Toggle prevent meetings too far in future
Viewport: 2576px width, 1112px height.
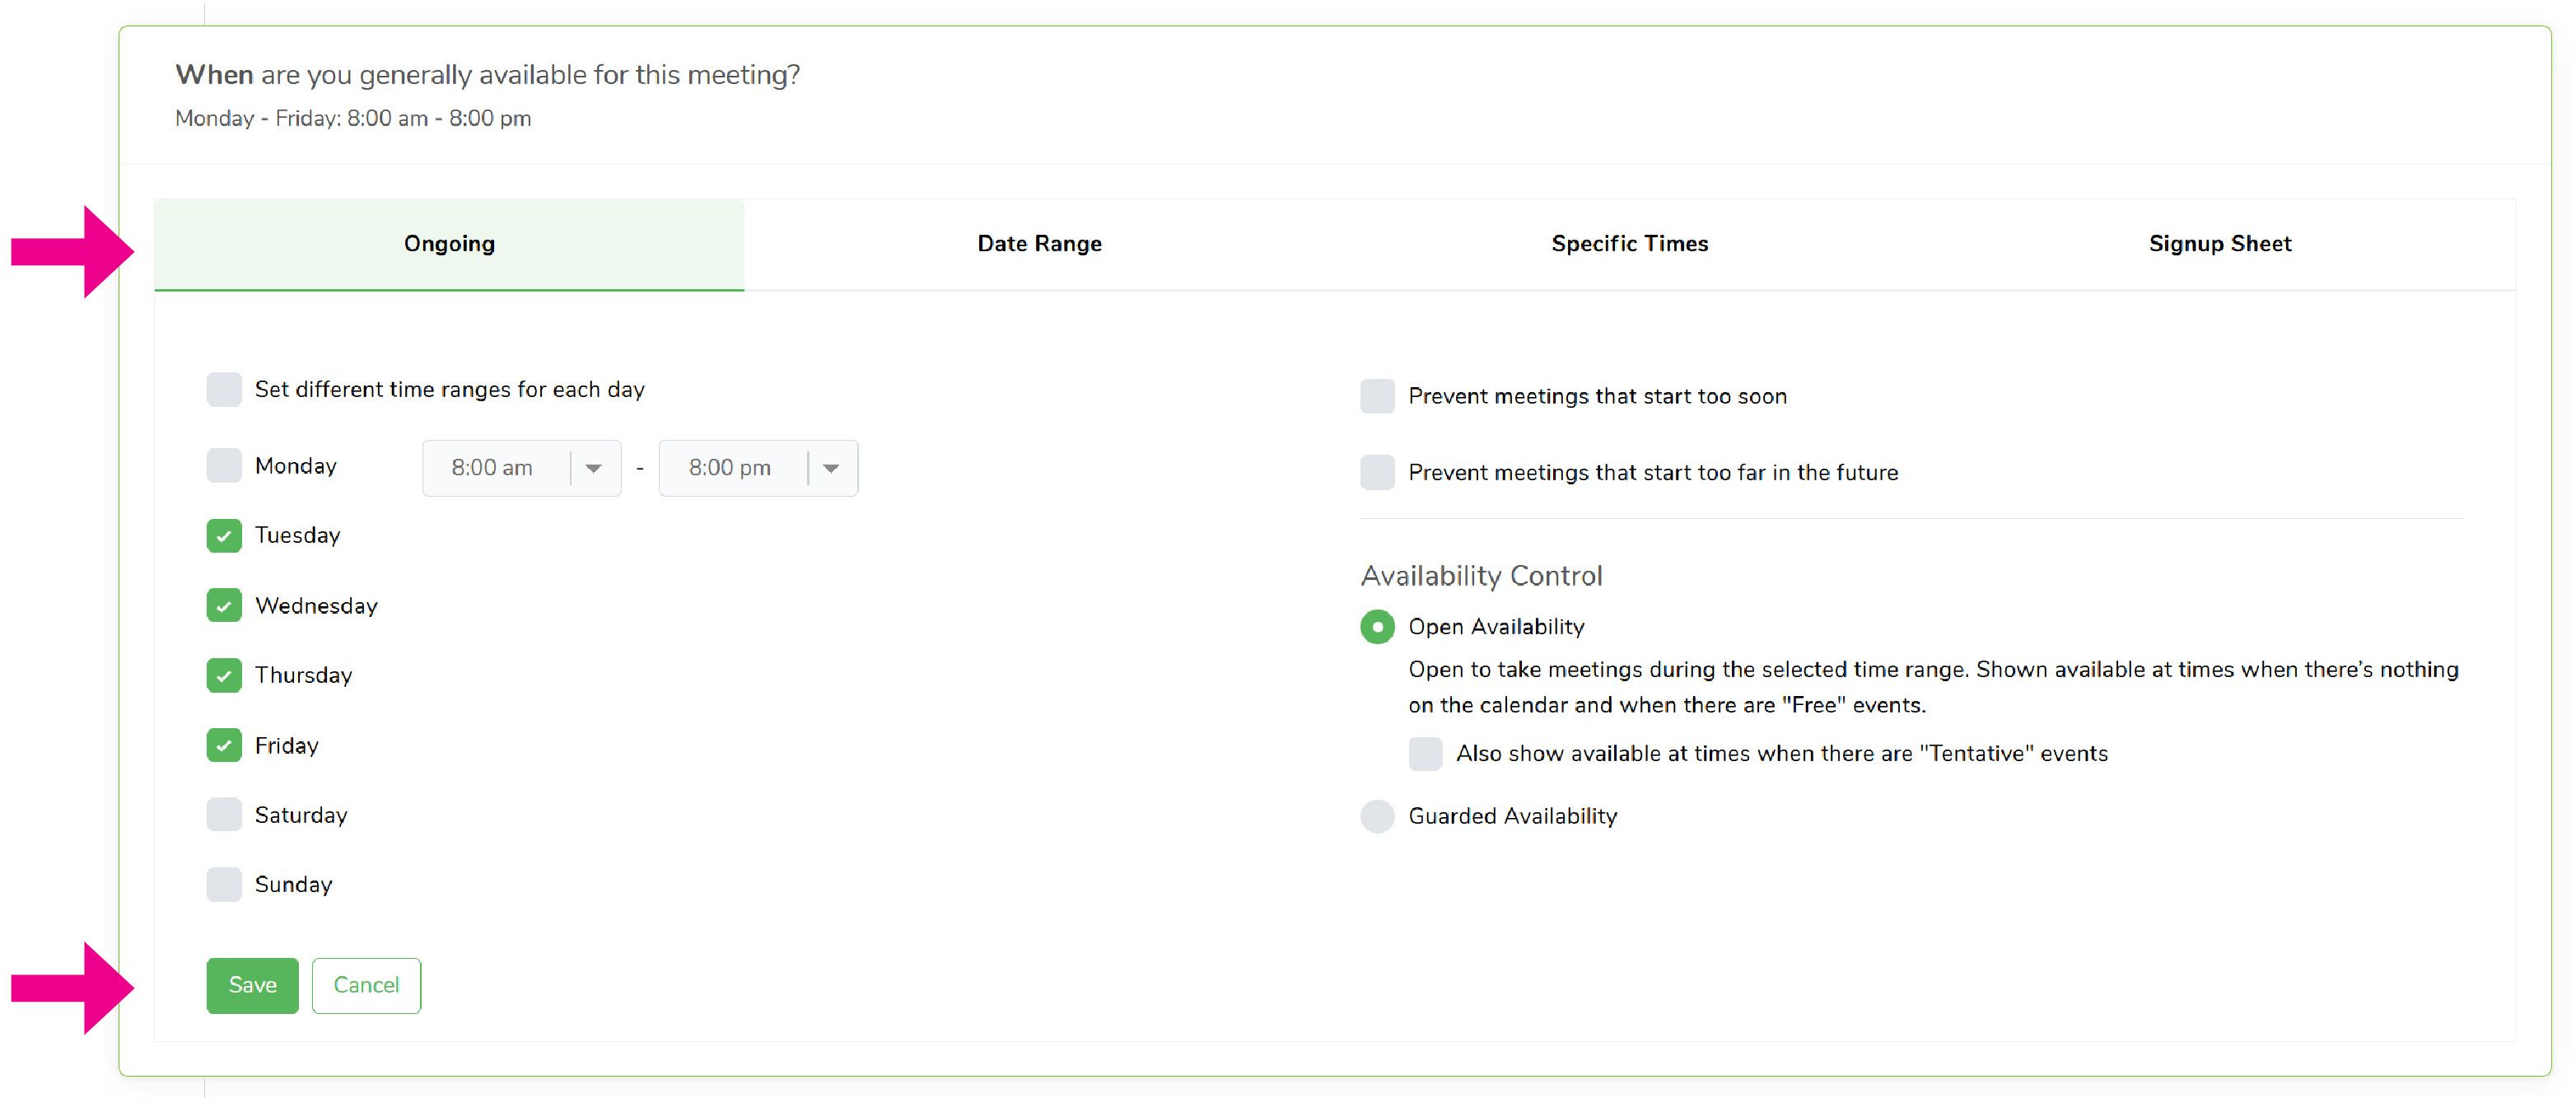[1377, 473]
